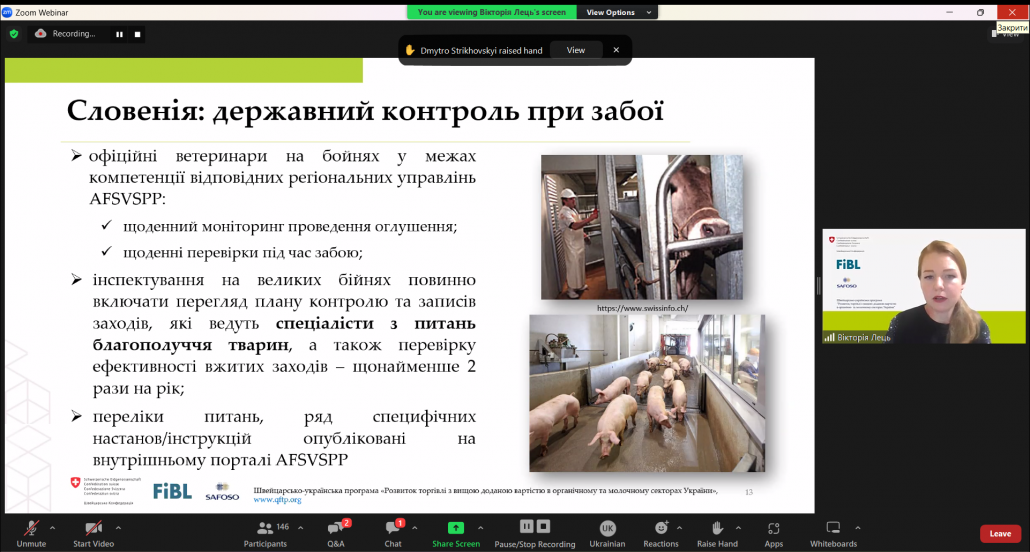This screenshot has width=1030, height=552.
Task: Pause the recording in the top bar
Action: click(x=119, y=34)
